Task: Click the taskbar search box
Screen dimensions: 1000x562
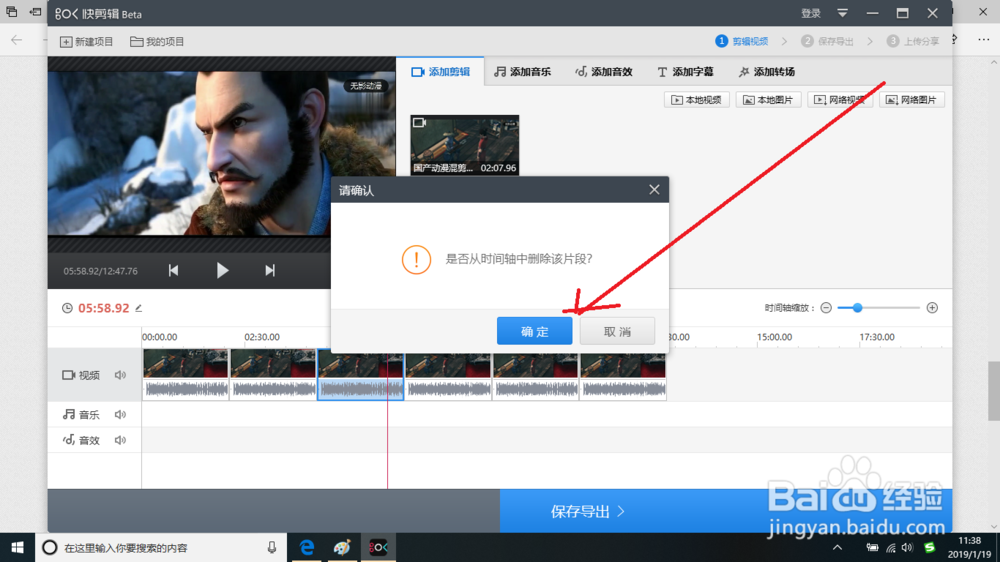Action: [x=160, y=547]
